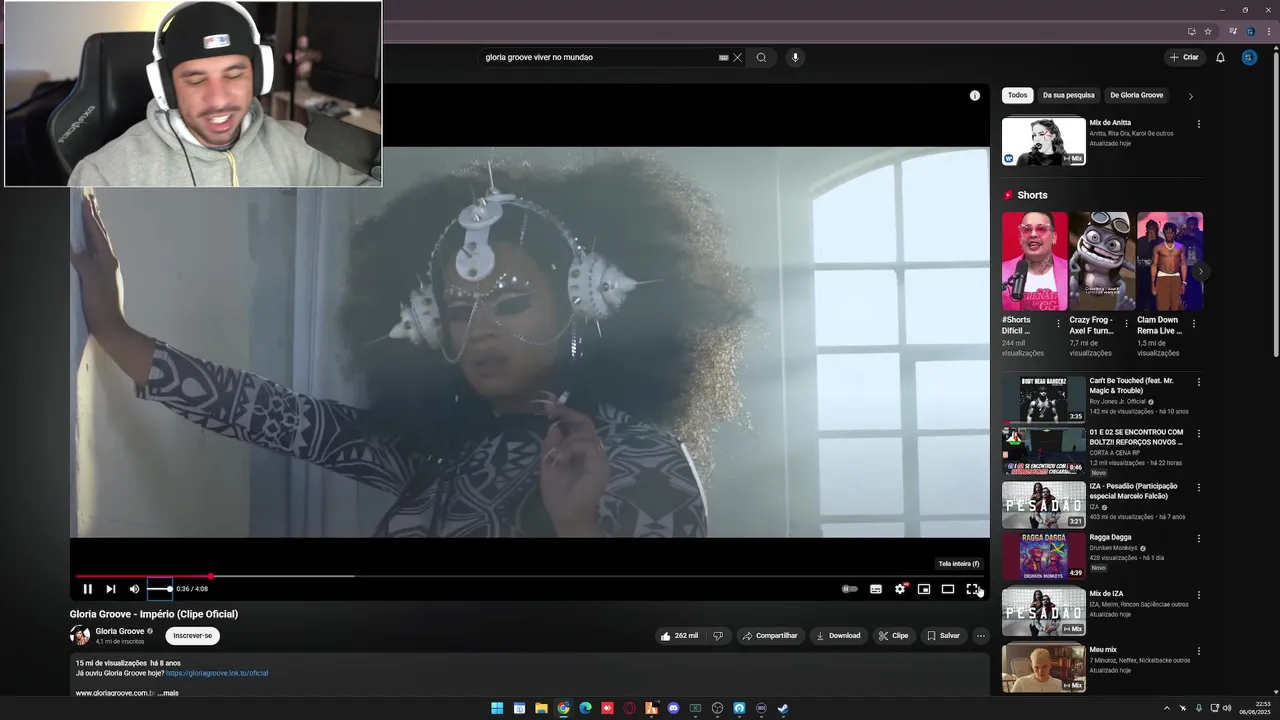
Task: Open more actions ellipsis under video
Action: click(981, 636)
